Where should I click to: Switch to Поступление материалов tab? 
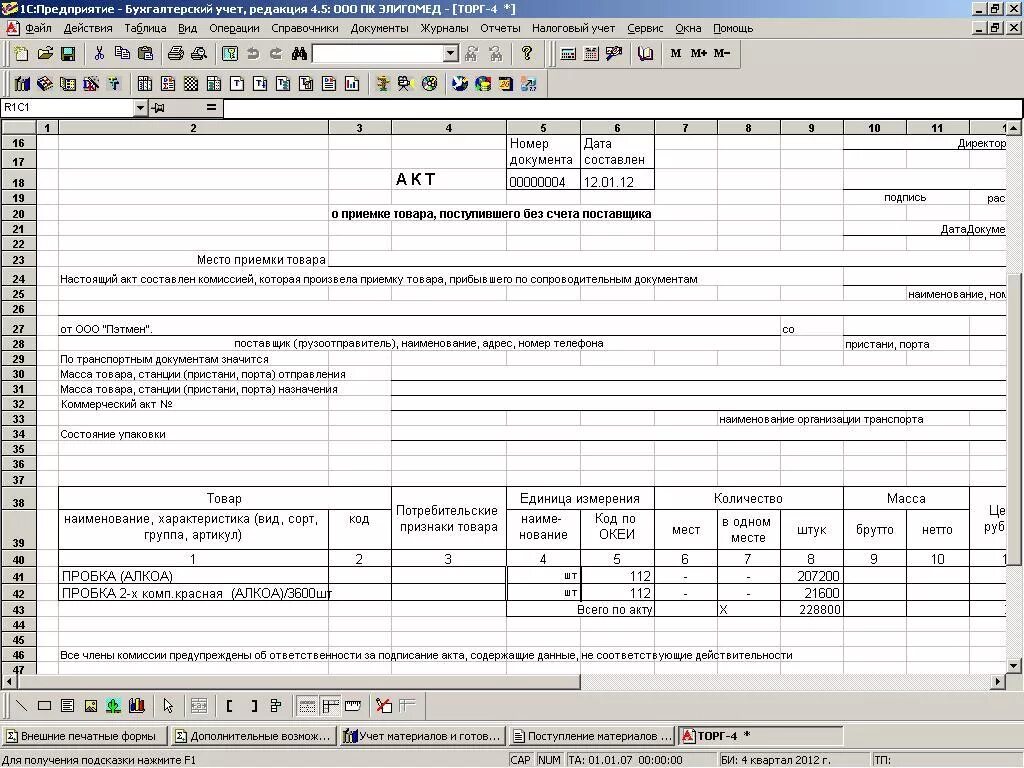click(592, 736)
